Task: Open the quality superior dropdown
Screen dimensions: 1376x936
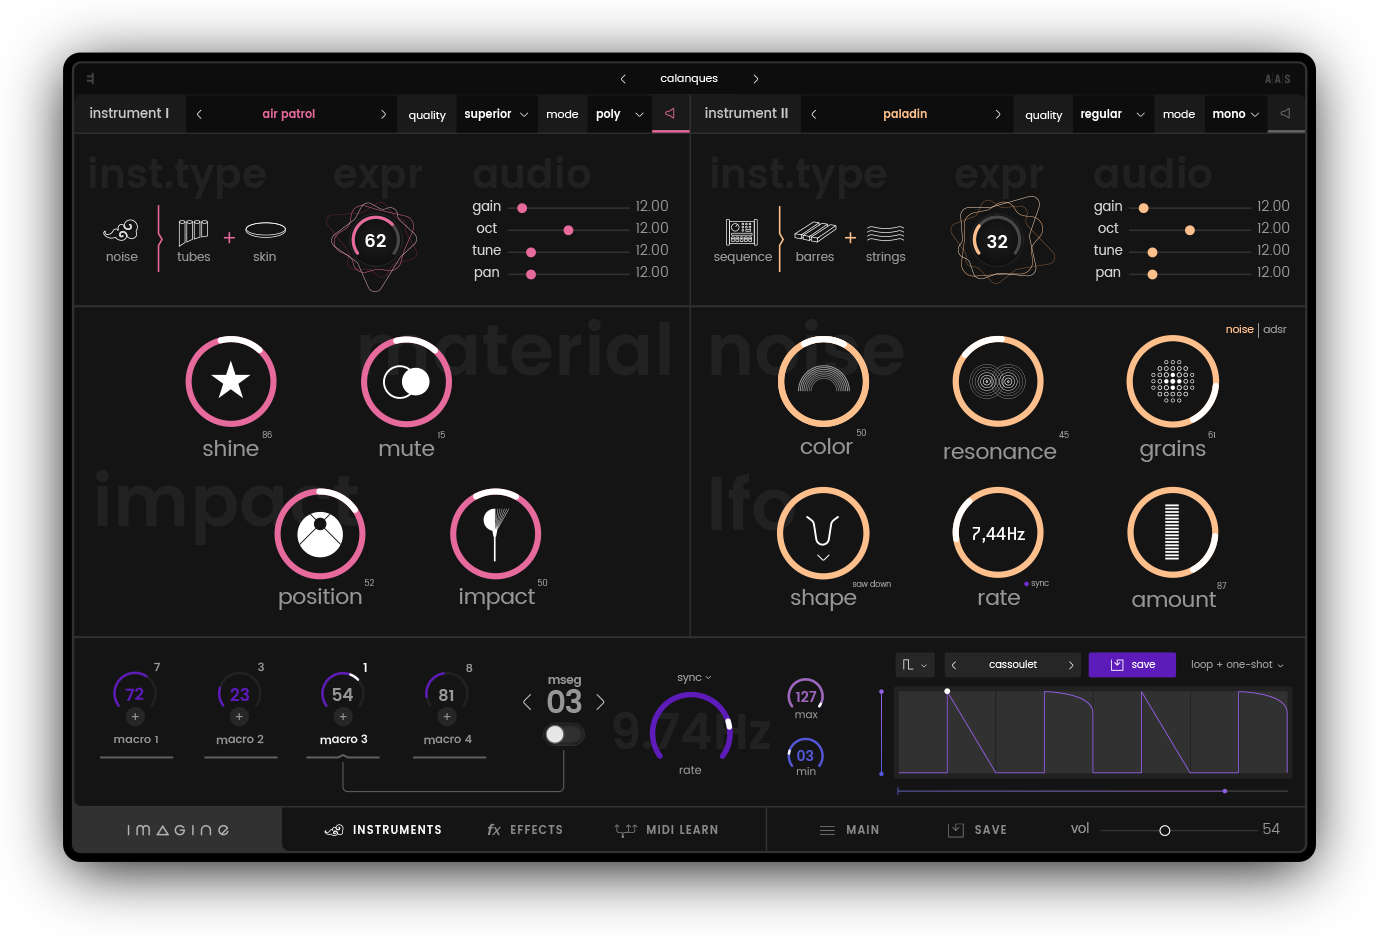Action: click(x=496, y=114)
